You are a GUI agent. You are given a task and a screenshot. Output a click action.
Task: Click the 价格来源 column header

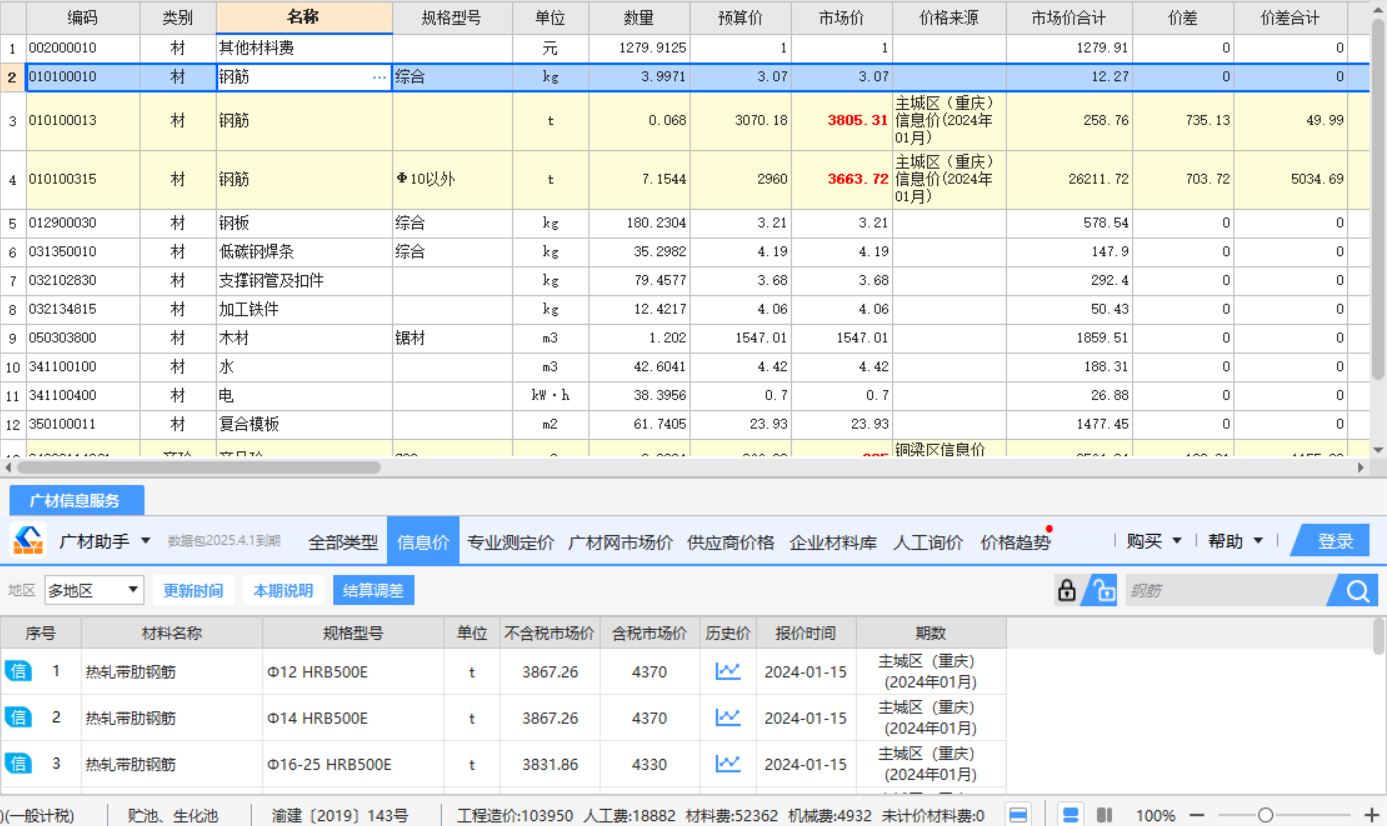click(x=949, y=18)
